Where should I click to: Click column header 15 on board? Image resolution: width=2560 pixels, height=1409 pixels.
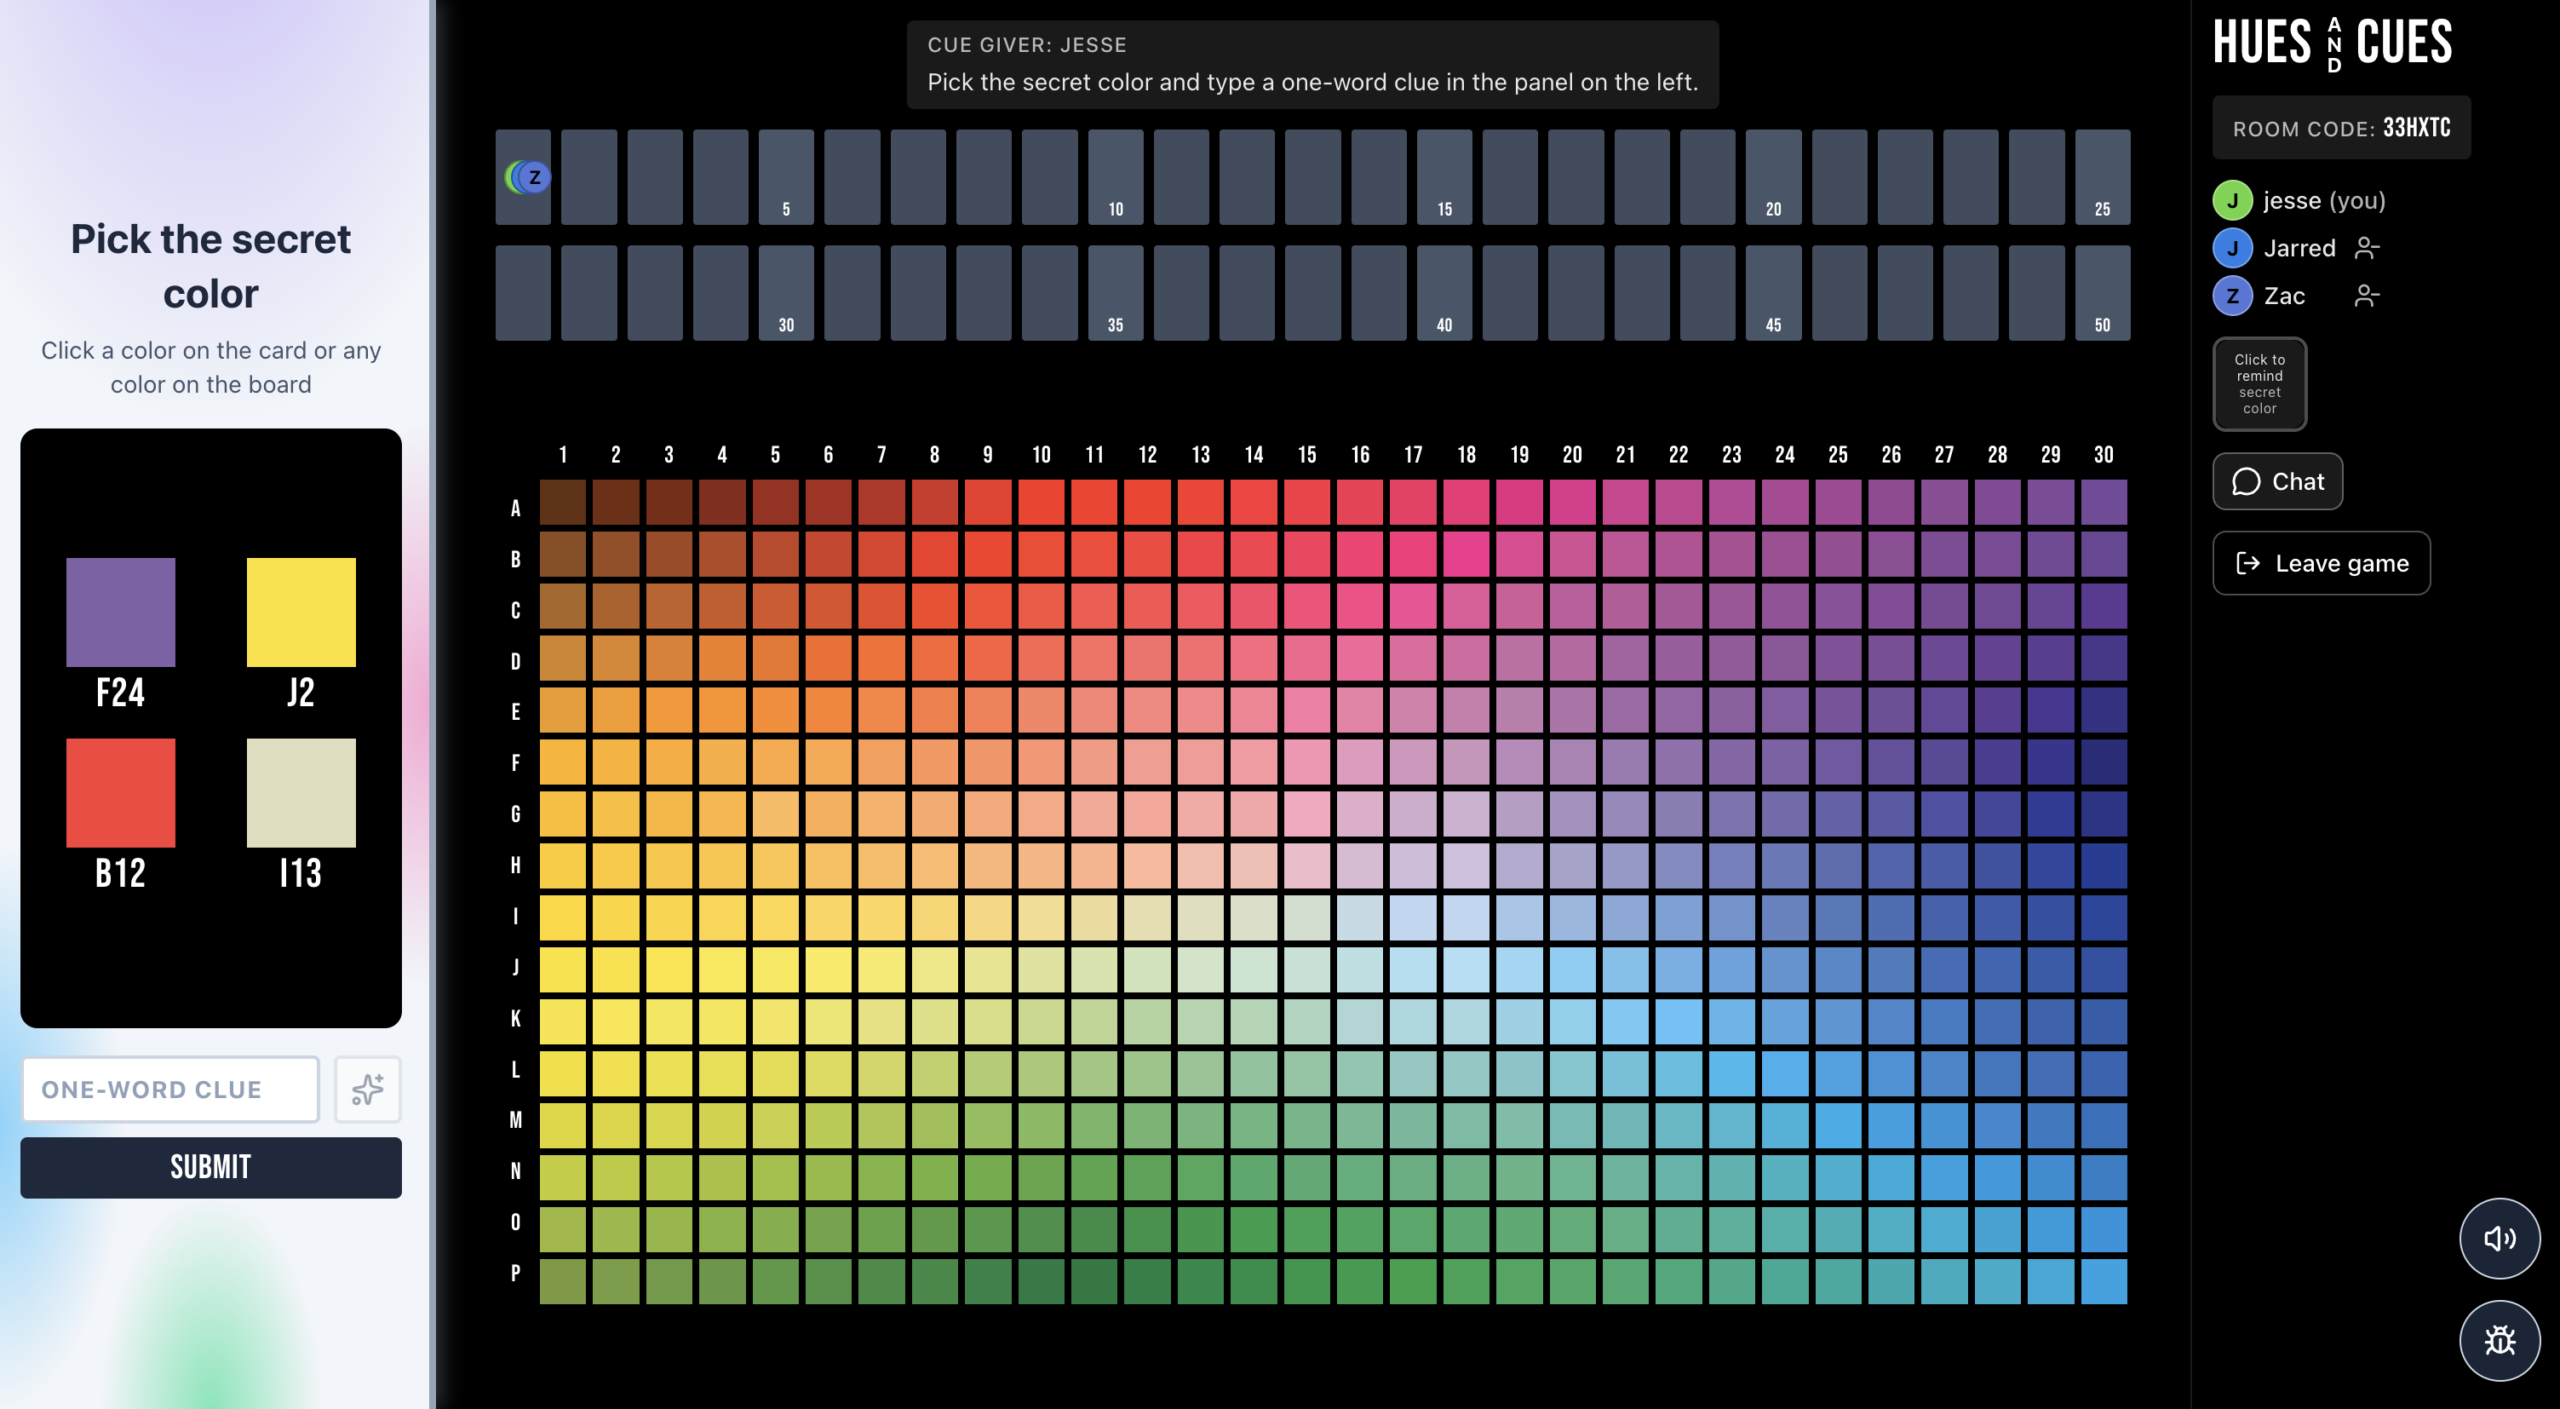tap(1307, 455)
